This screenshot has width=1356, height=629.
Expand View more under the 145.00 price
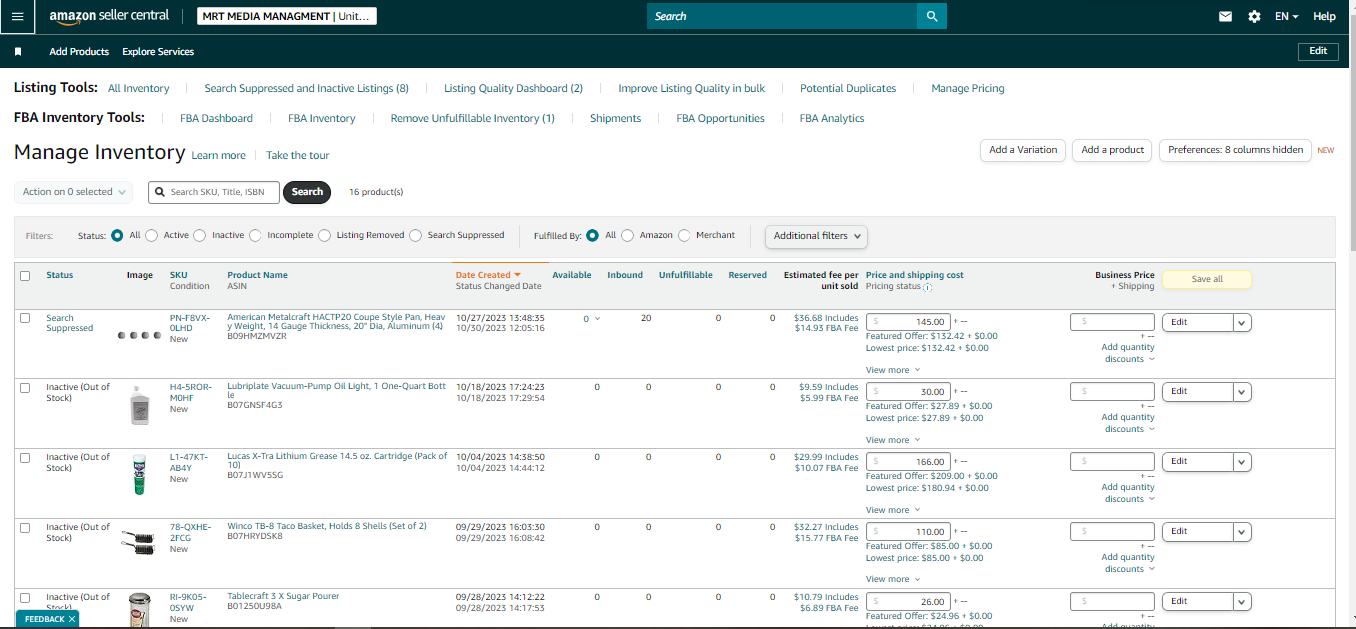891,370
